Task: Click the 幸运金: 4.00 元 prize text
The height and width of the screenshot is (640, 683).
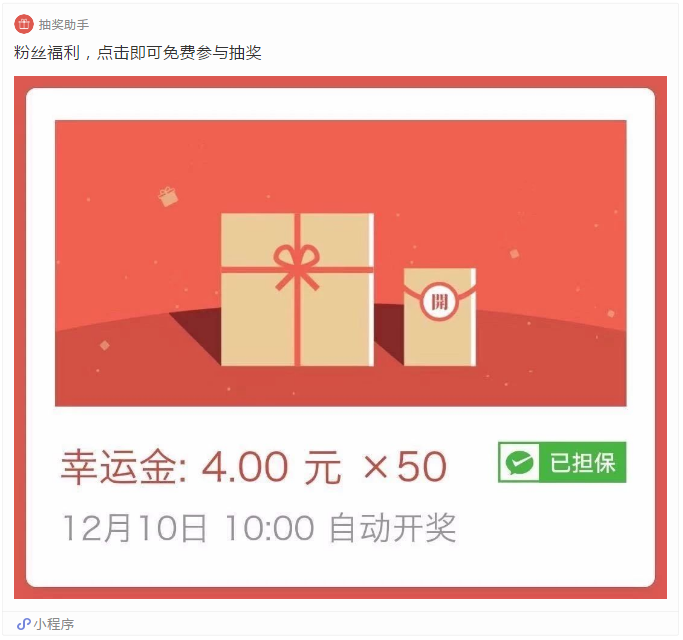Action: pyautogui.click(x=201, y=467)
